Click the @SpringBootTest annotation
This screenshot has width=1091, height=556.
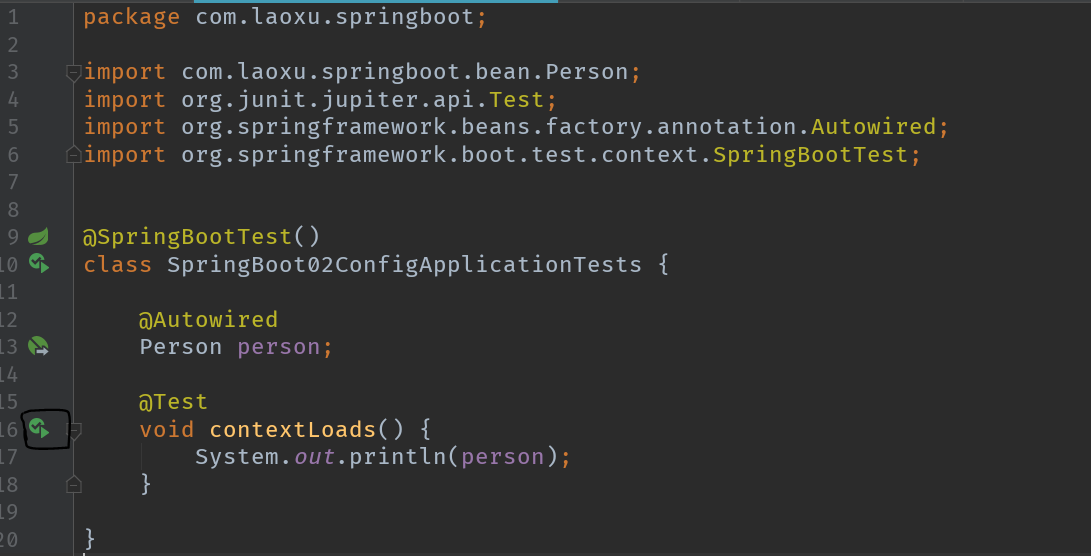[187, 237]
